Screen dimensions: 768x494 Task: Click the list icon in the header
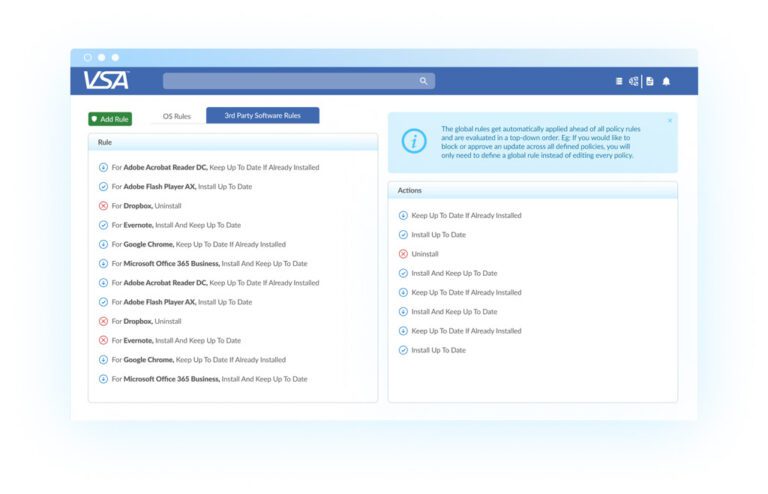[619, 81]
